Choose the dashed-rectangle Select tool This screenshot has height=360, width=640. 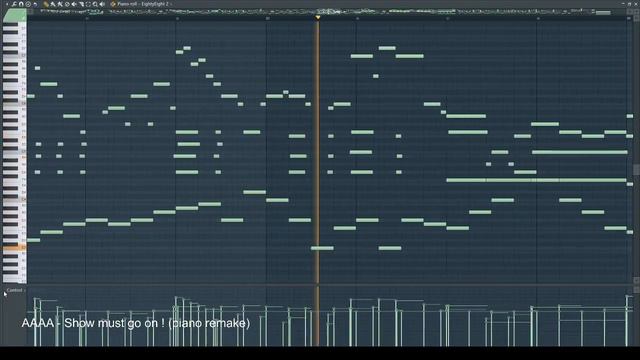pos(88,4)
